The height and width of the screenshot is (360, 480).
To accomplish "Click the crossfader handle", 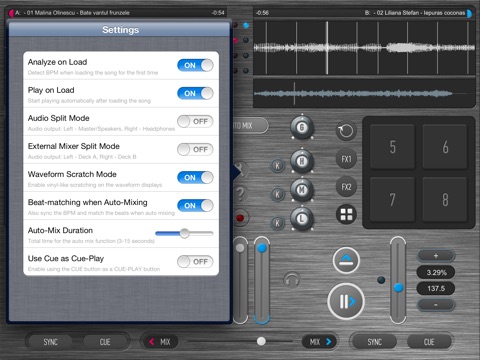I will [x=261, y=341].
